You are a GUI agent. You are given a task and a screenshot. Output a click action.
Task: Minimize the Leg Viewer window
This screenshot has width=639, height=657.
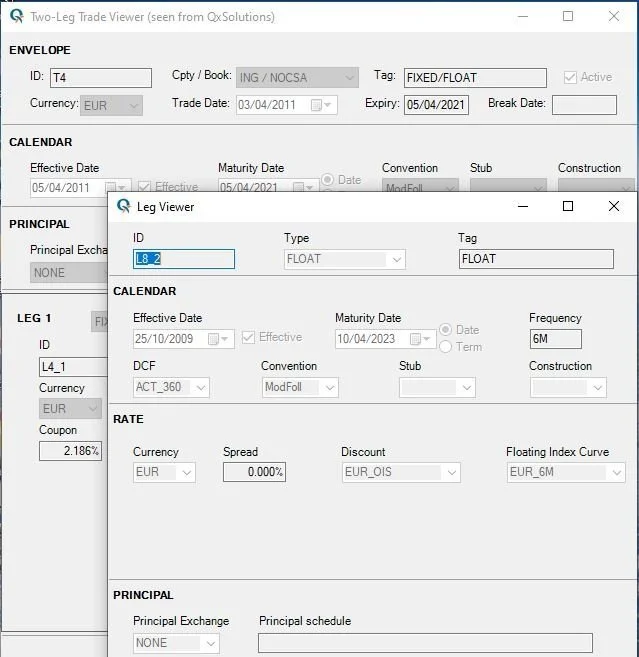click(x=523, y=206)
